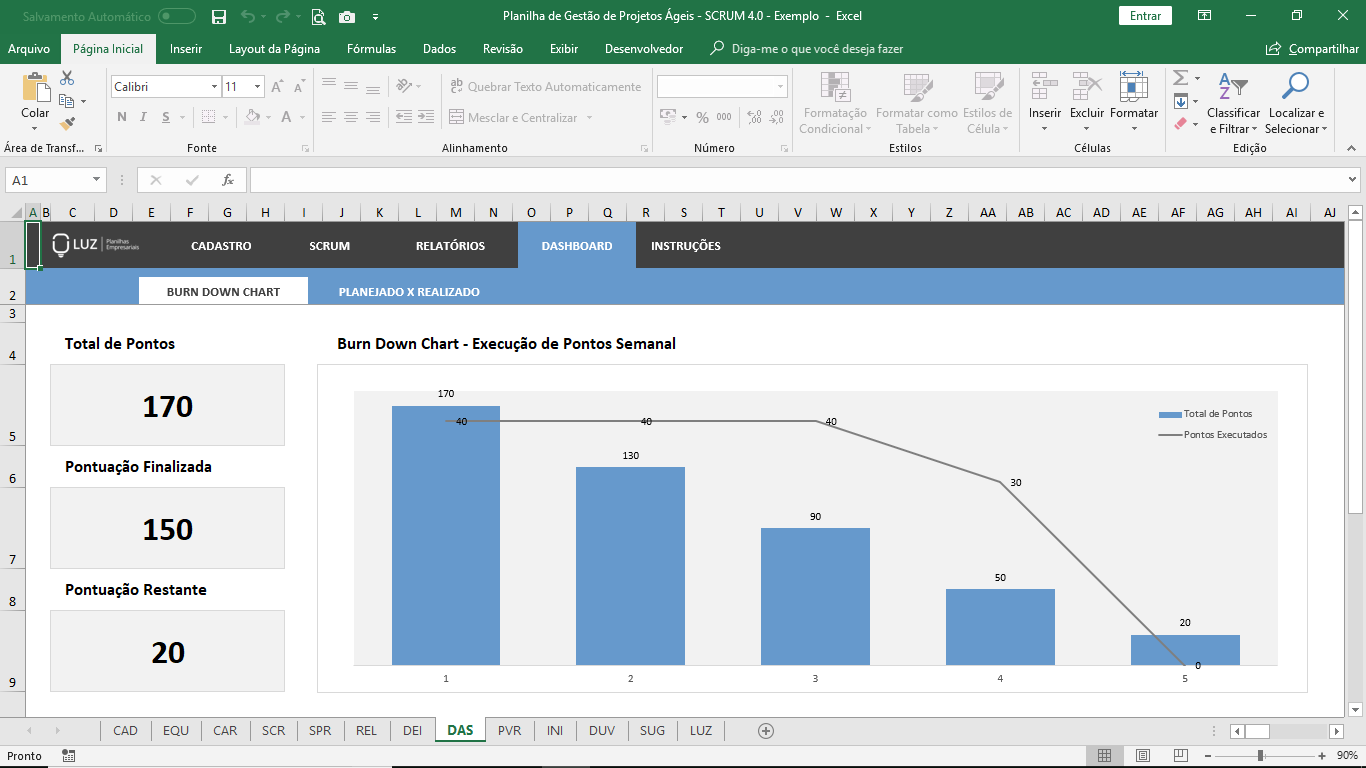Click the PLANEJADO X REALIZADO button
This screenshot has width=1366, height=768.
point(409,292)
